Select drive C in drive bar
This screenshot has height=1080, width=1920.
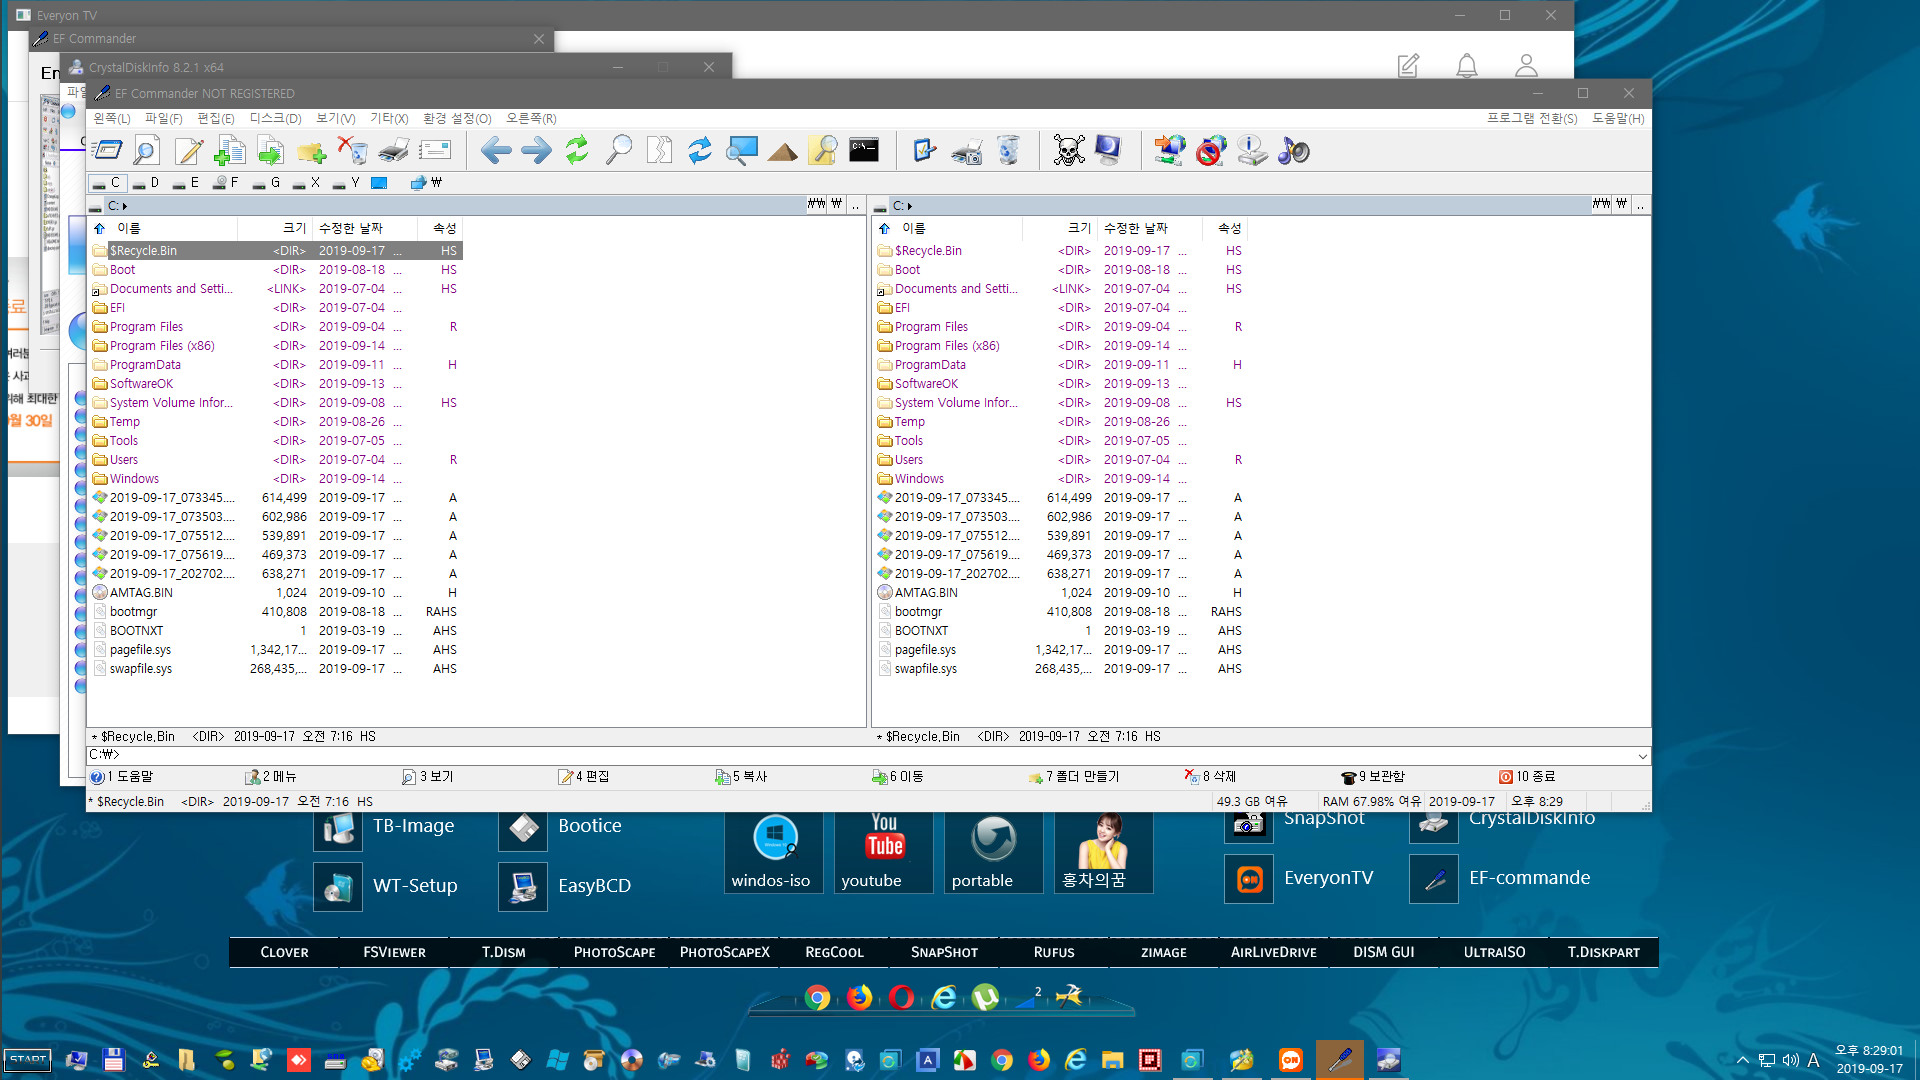pos(107,183)
